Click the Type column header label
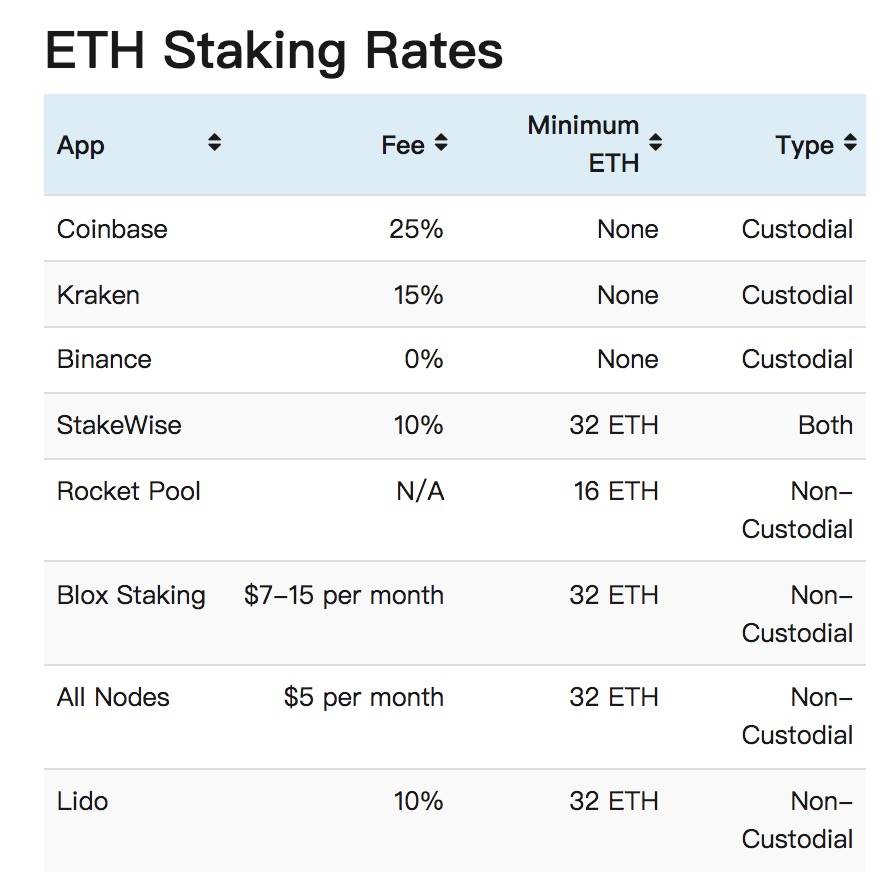This screenshot has width=878, height=886. coord(804,146)
